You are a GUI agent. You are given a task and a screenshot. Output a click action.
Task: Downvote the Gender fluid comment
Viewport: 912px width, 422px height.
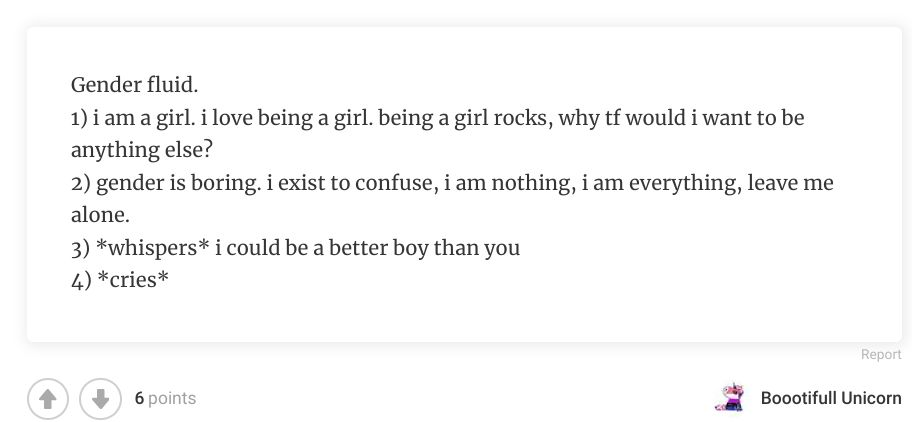(x=98, y=398)
